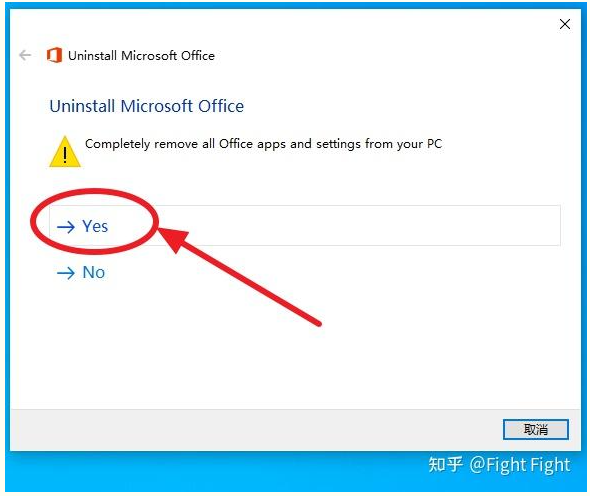
Task: Click the red annotation arrow head
Action: point(173,239)
